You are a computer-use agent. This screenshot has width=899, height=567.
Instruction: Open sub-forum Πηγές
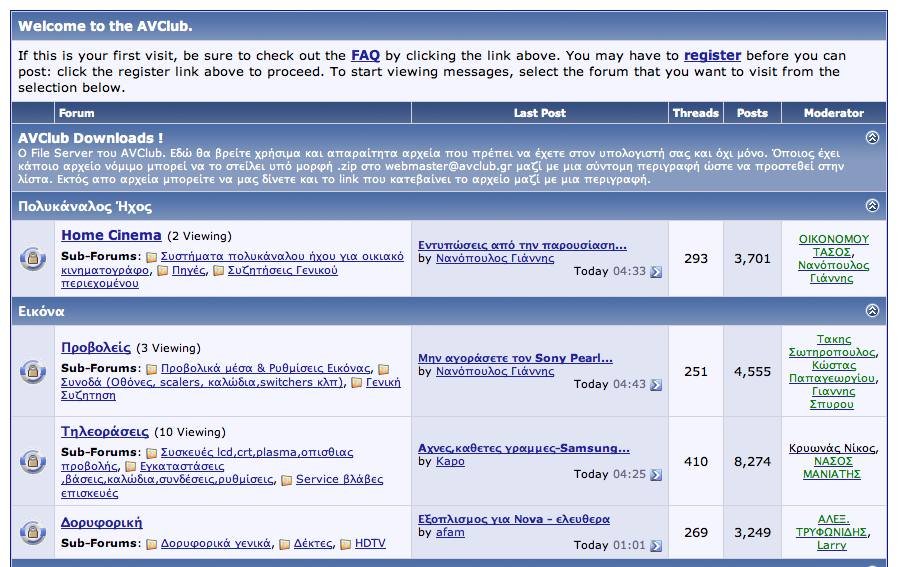tap(189, 270)
